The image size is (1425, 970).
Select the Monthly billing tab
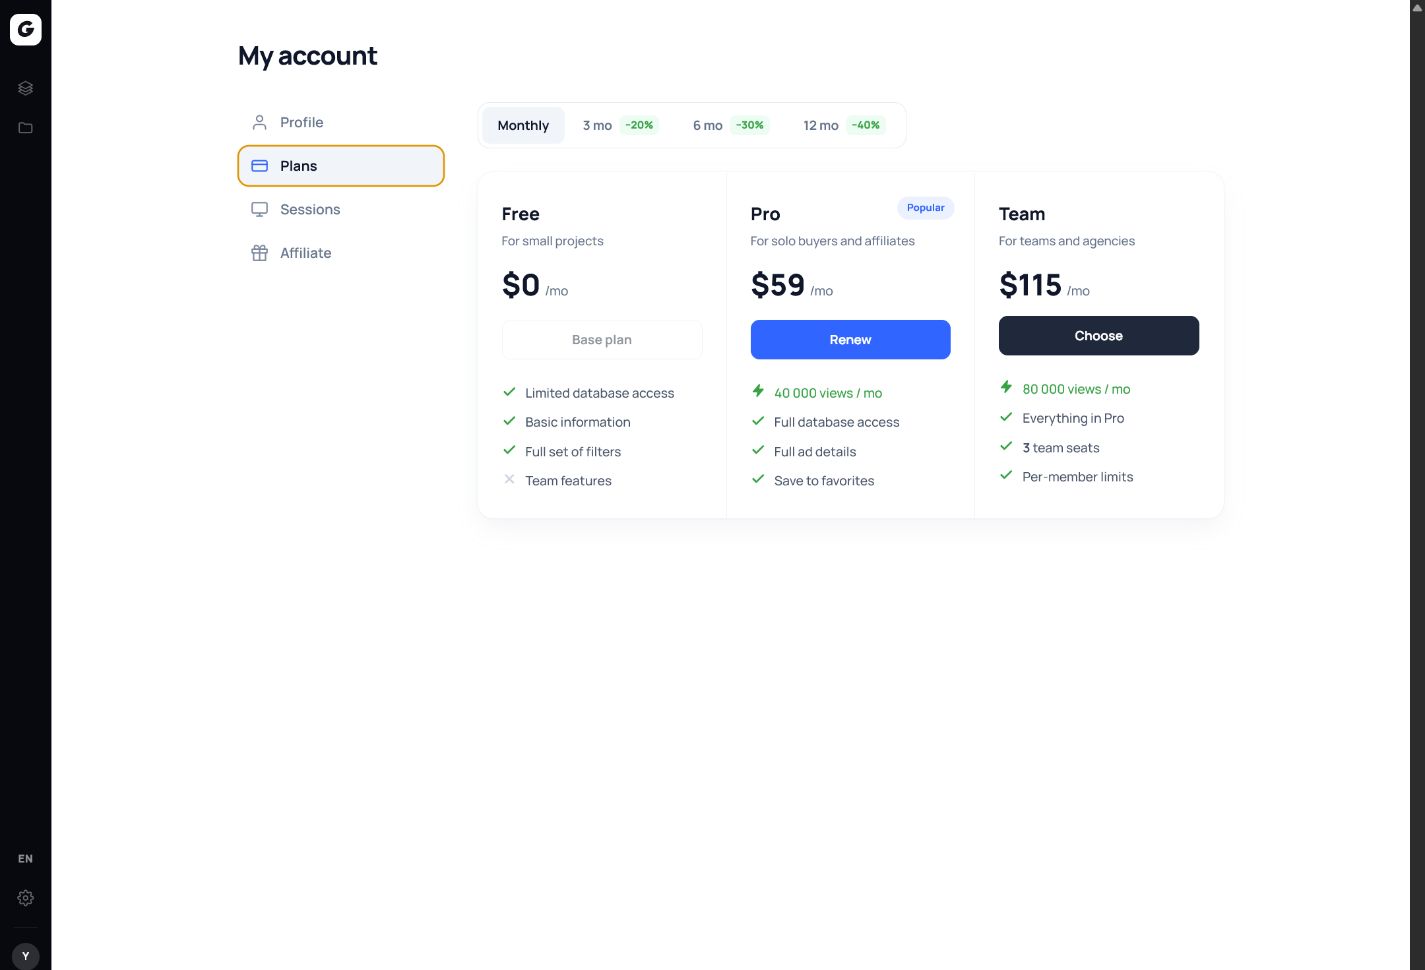(523, 125)
